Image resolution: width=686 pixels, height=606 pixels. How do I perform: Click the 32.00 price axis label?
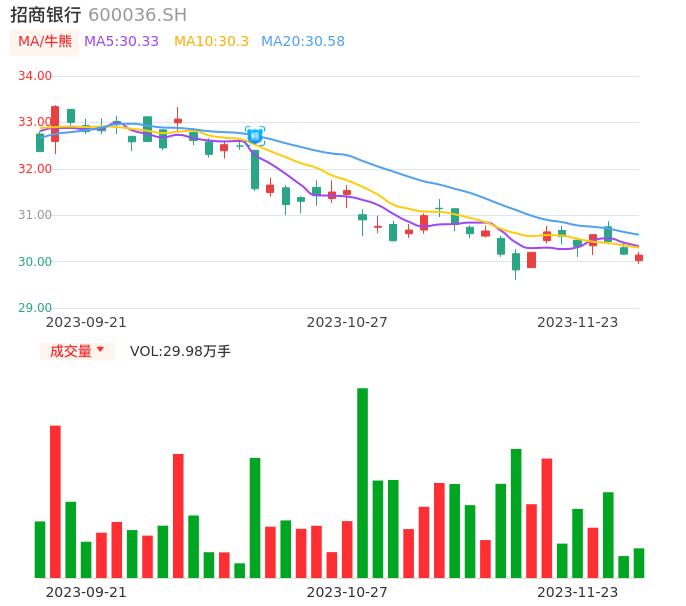point(35,169)
